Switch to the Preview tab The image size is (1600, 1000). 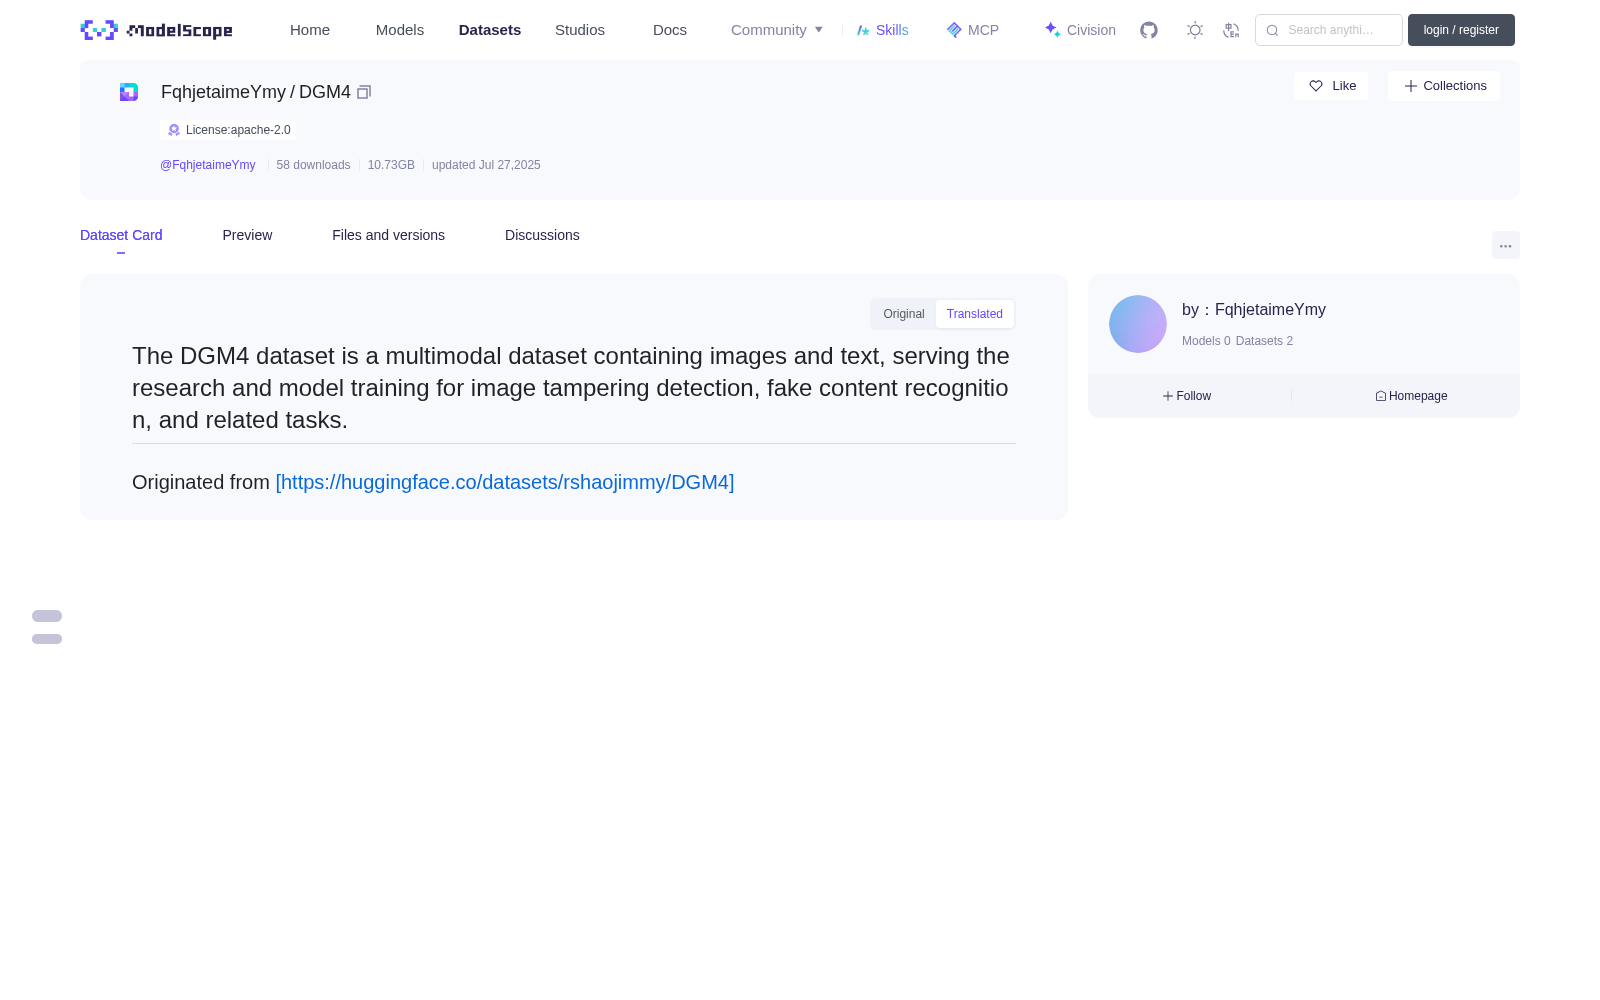247,235
